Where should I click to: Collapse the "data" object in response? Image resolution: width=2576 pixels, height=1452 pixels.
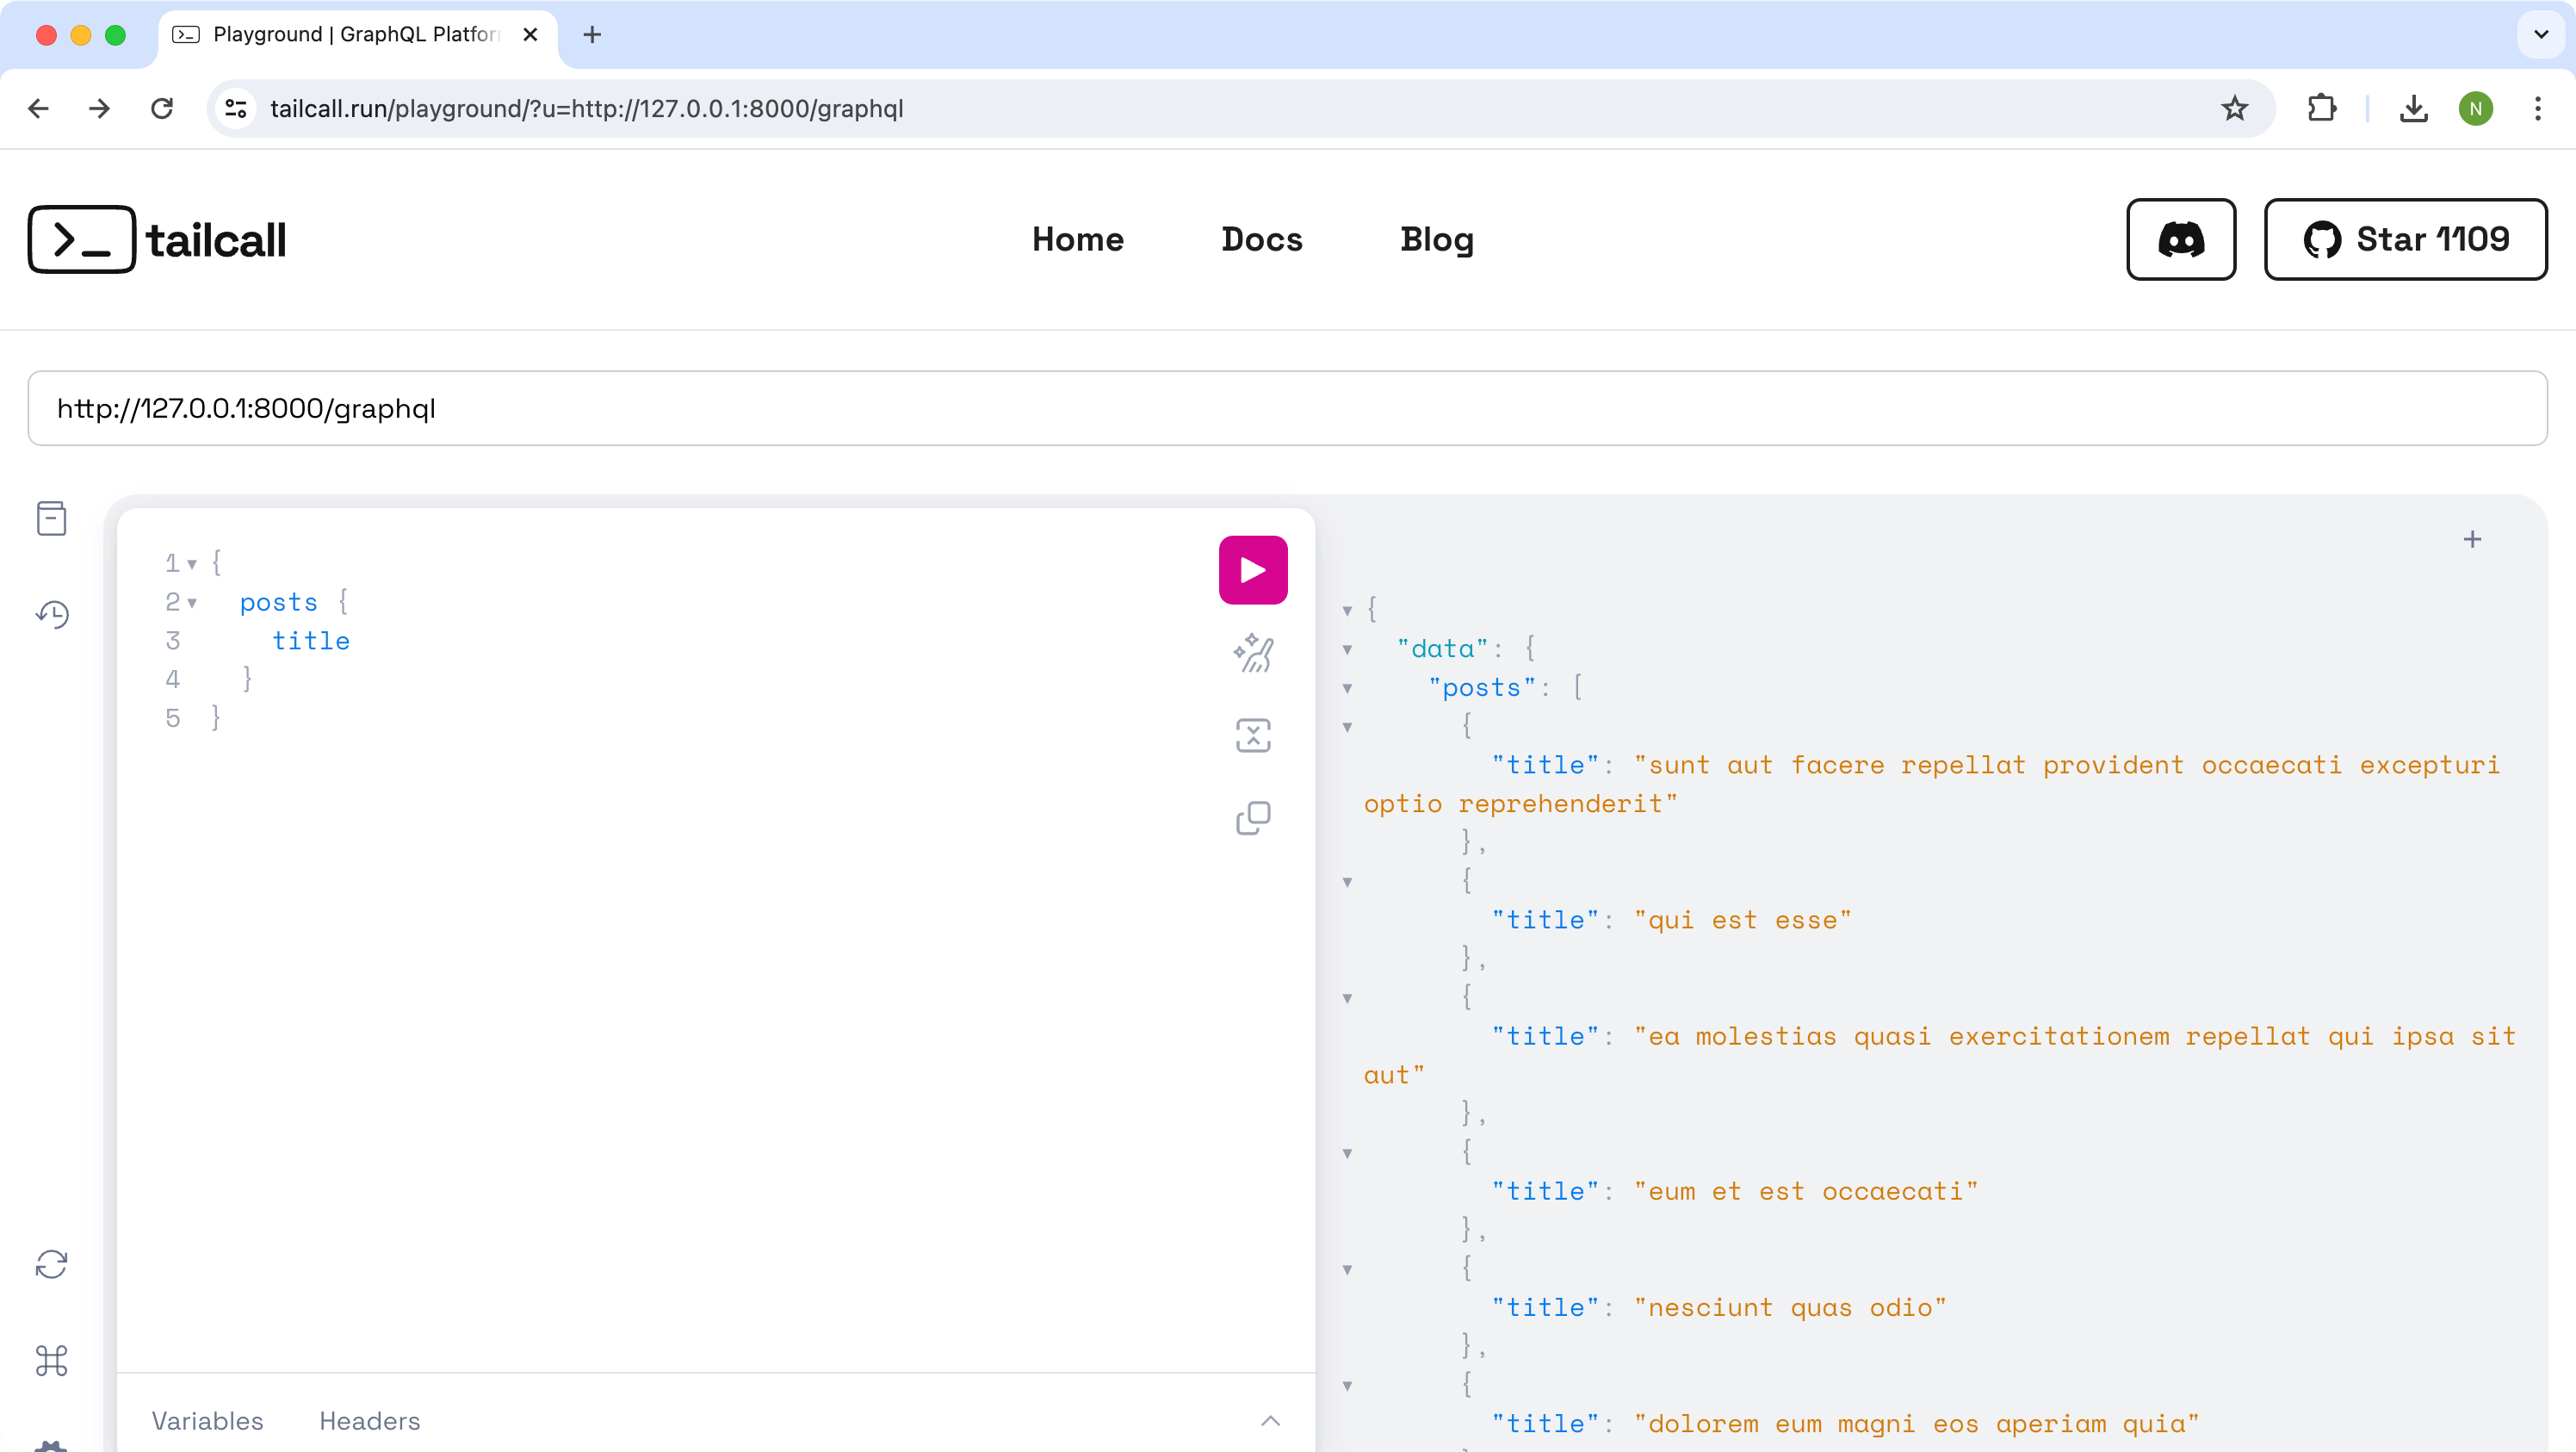point(1347,650)
